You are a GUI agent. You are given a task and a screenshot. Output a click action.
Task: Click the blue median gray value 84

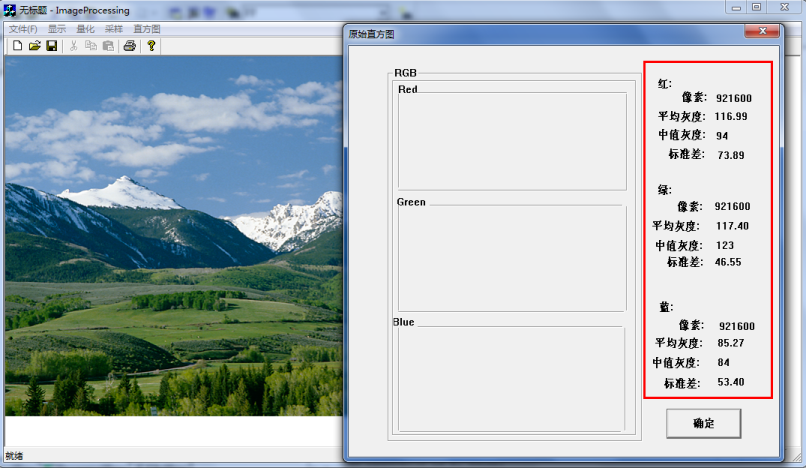[x=724, y=362]
